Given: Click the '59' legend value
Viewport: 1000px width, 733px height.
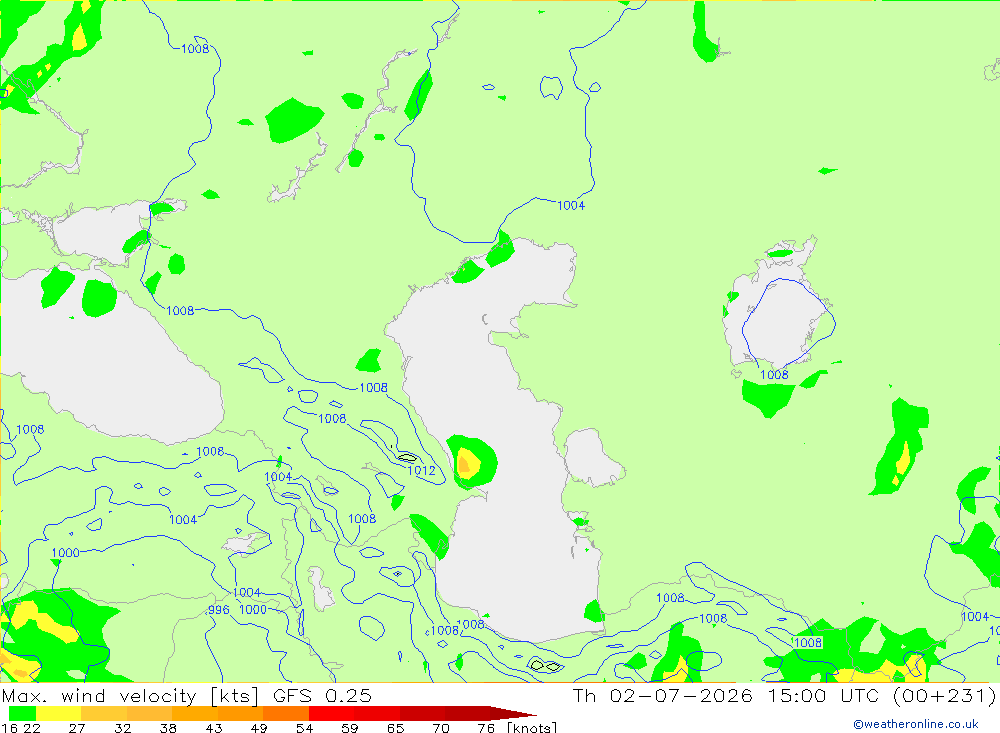Looking at the screenshot, I should [350, 727].
